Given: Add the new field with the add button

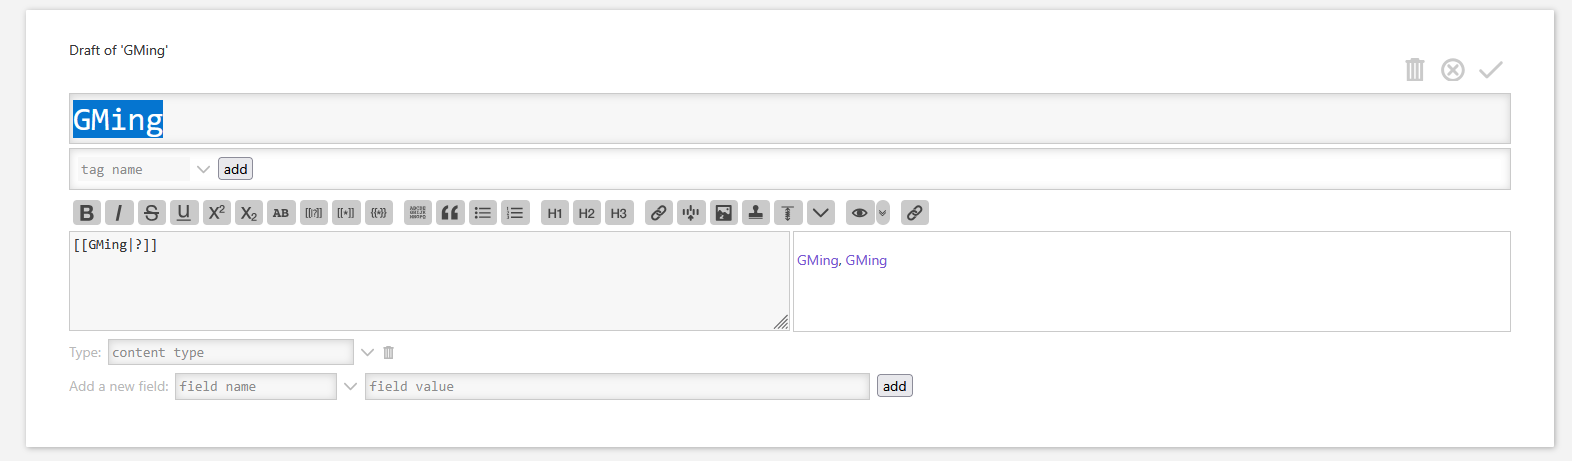Looking at the screenshot, I should click(894, 386).
